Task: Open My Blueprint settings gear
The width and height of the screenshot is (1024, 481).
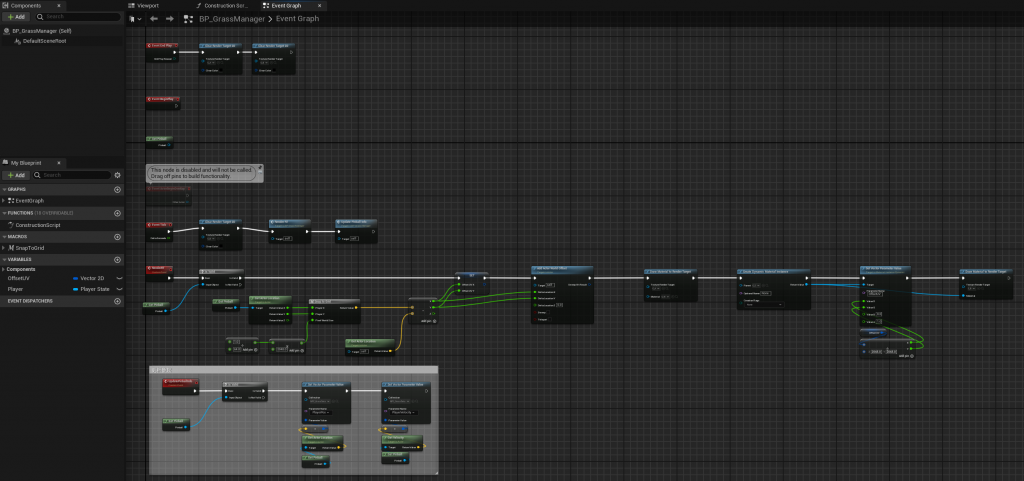Action: [x=117, y=174]
